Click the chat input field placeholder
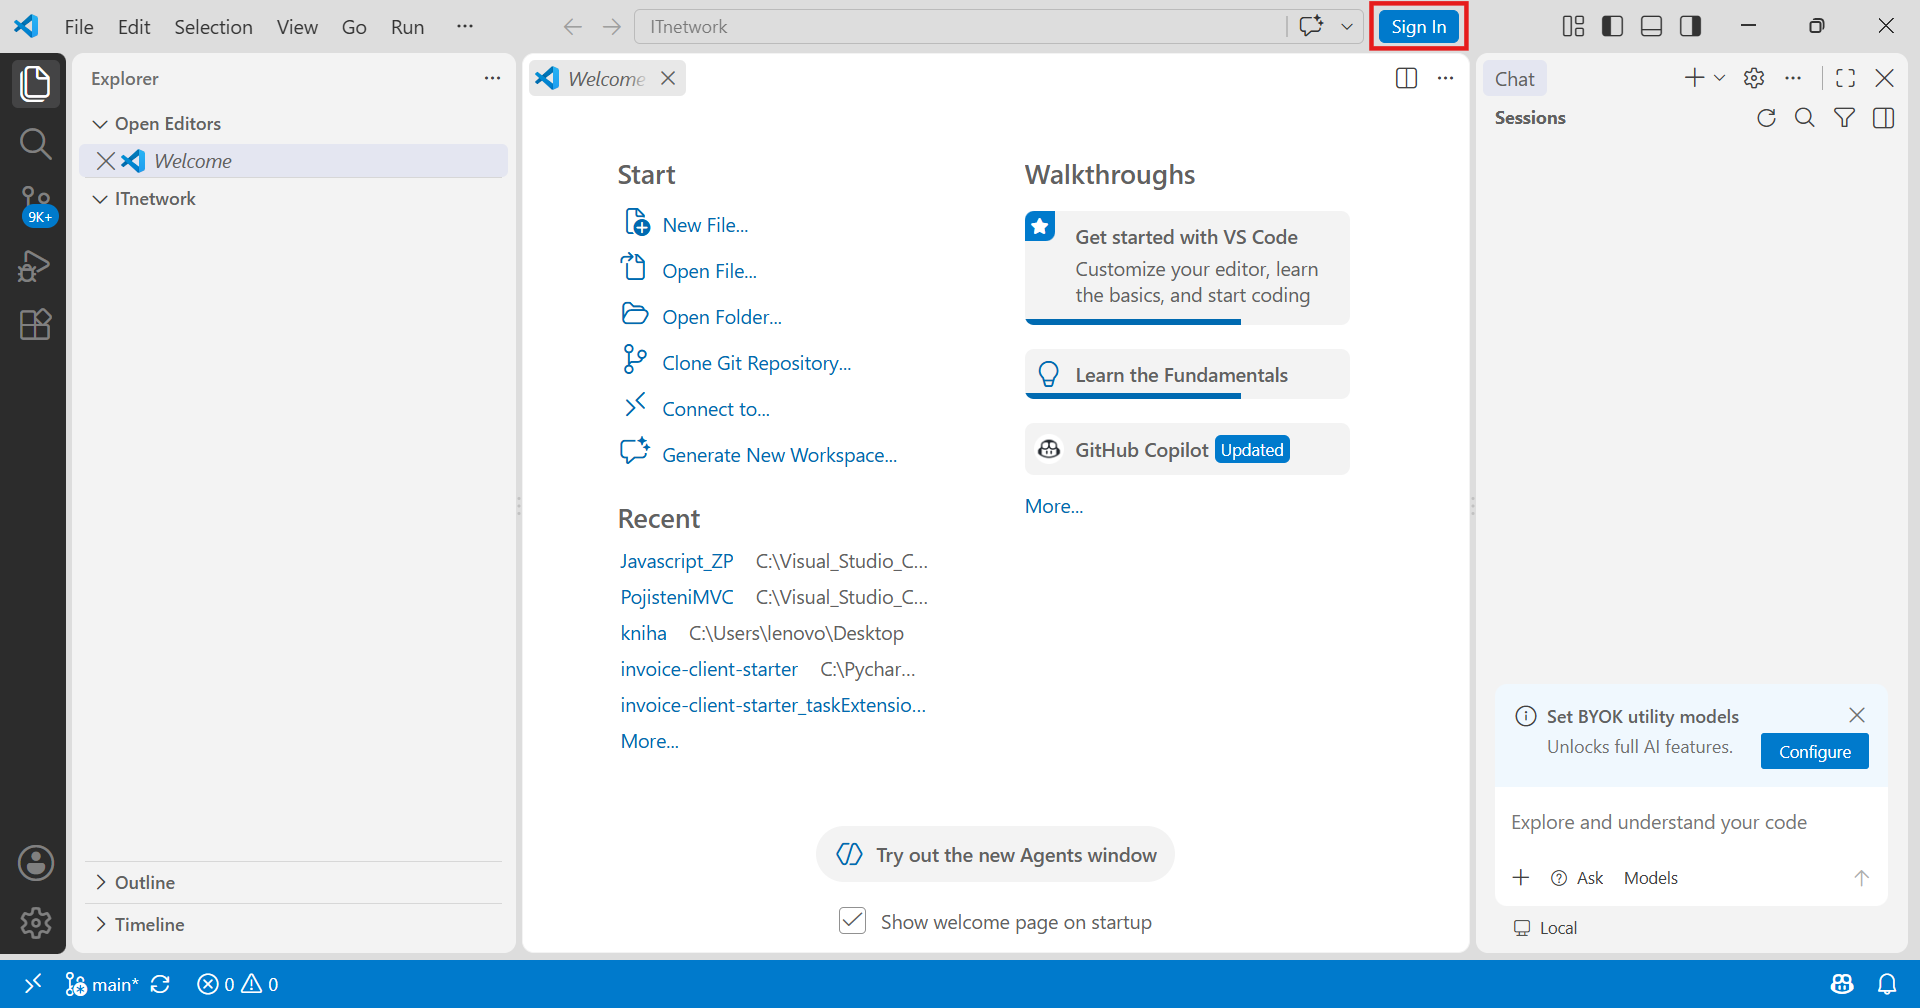This screenshot has height=1008, width=1920. tap(1659, 822)
